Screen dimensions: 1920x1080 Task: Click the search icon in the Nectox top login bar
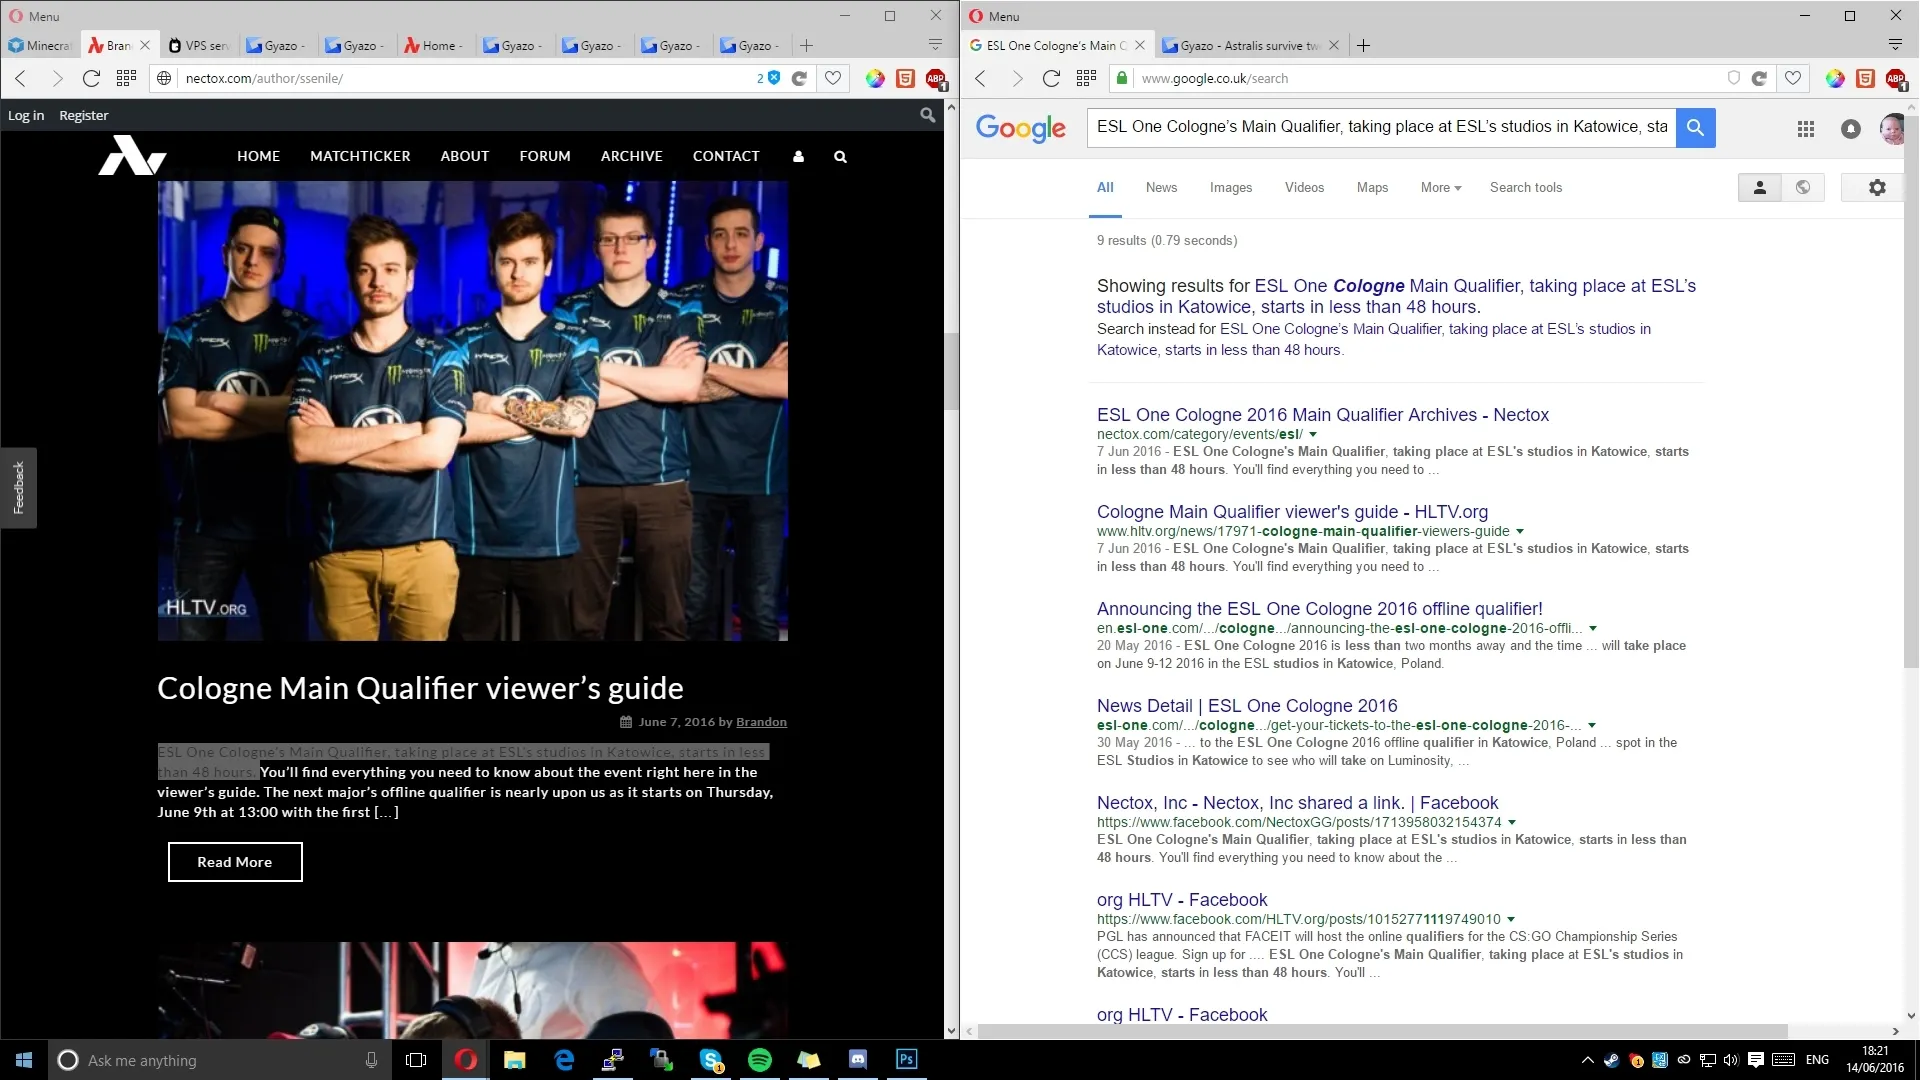(x=928, y=115)
